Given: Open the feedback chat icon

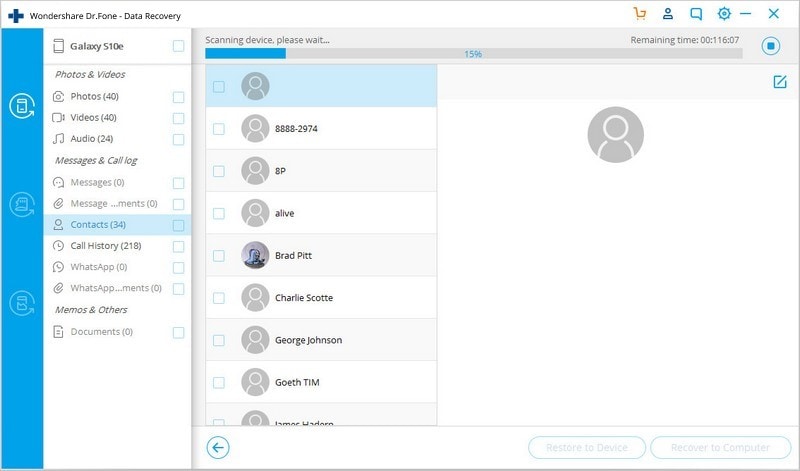Looking at the screenshot, I should tap(696, 14).
